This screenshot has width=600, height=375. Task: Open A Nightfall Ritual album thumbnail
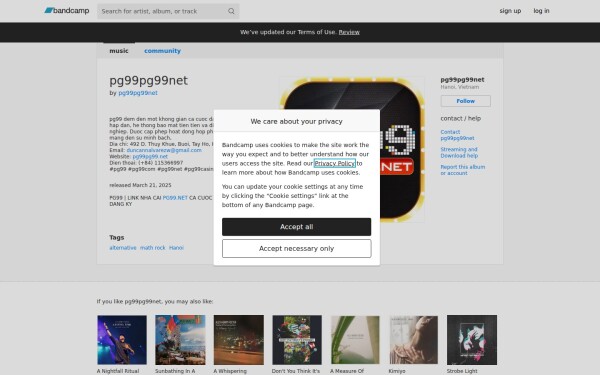[122, 340]
